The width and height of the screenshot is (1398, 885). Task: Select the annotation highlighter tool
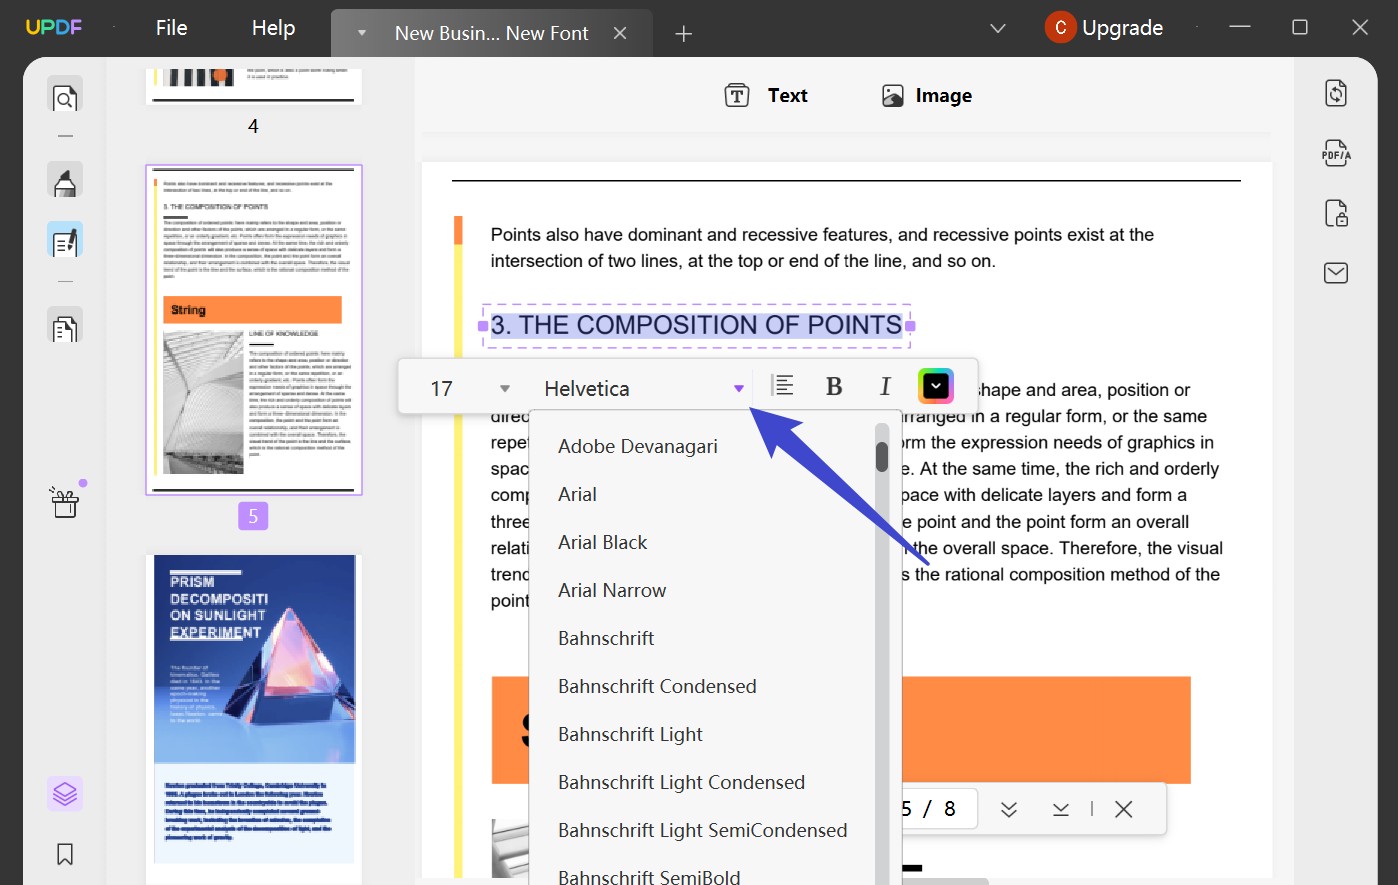click(x=64, y=180)
